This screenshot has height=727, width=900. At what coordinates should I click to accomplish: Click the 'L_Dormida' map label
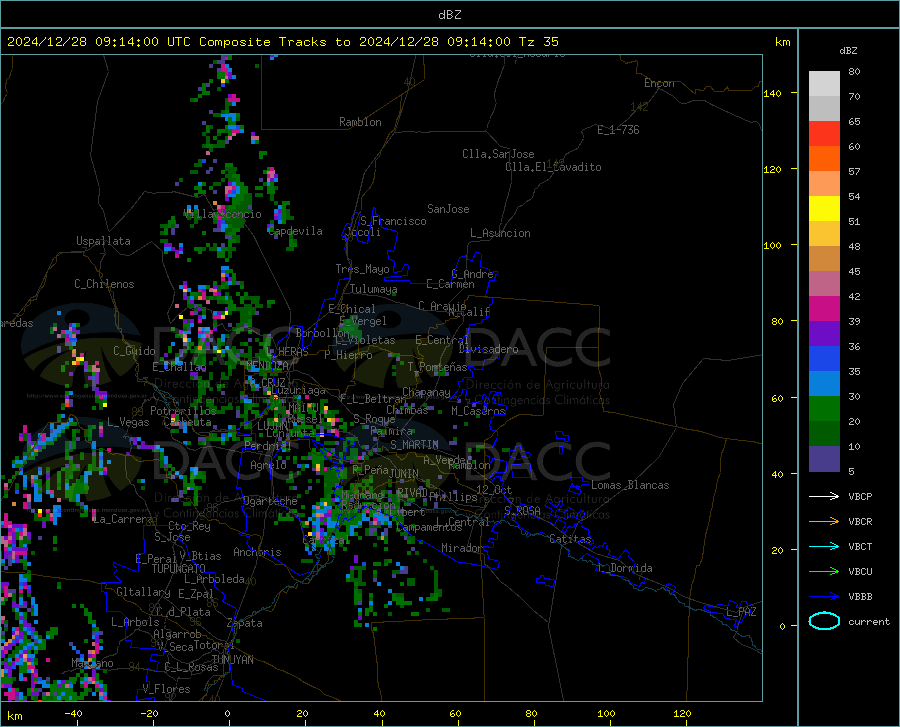(x=625, y=568)
